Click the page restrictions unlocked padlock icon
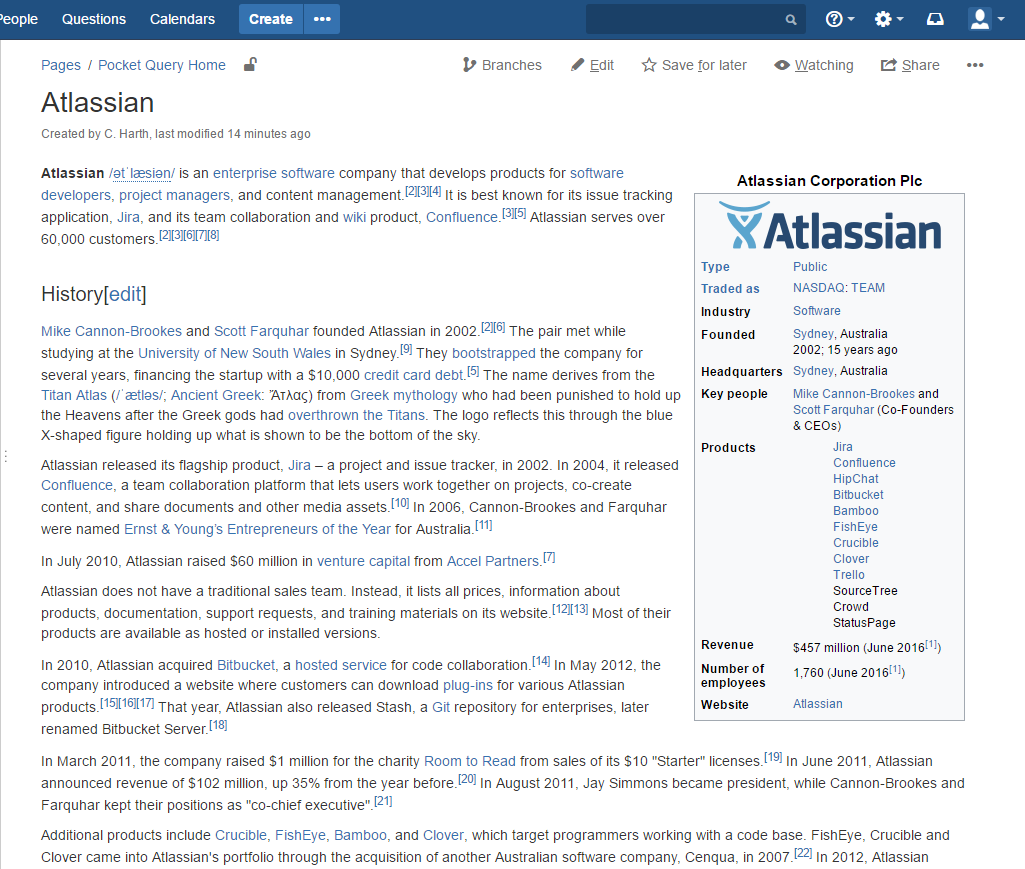The width and height of the screenshot is (1025, 869). pos(250,65)
